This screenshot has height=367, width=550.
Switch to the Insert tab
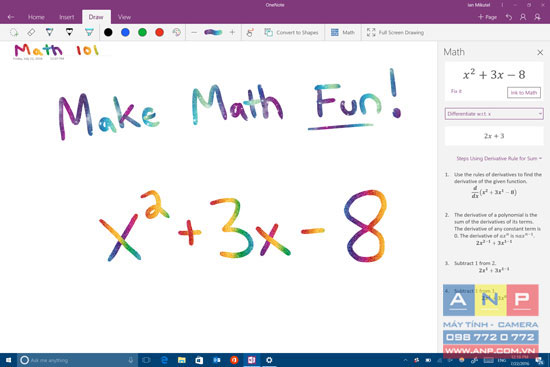tap(67, 17)
